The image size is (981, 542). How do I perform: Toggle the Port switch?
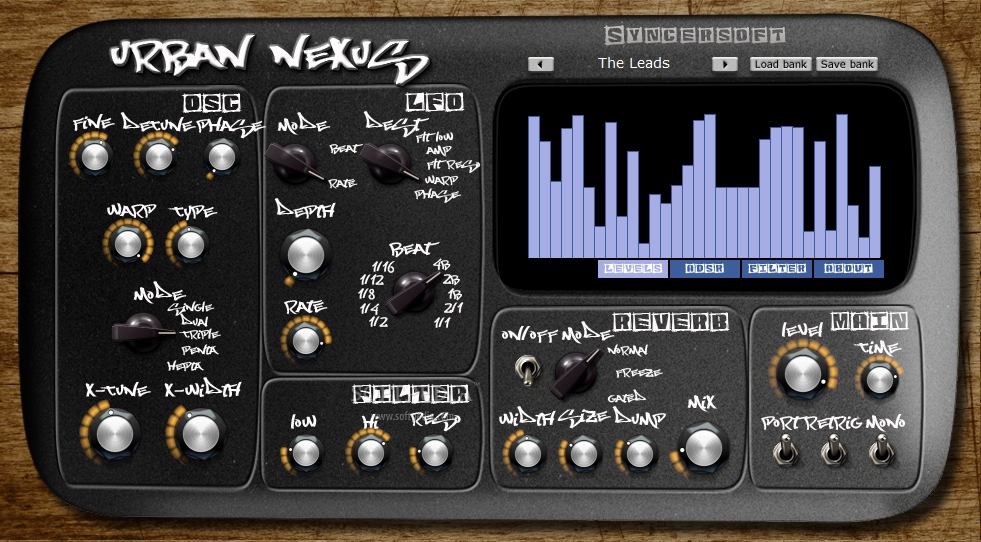(785, 451)
